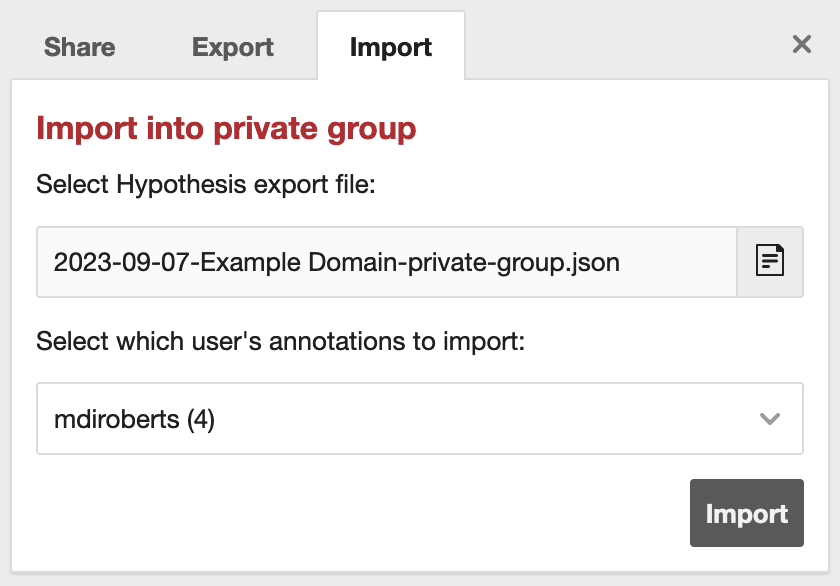Switch to the Share tab
The height and width of the screenshot is (586, 840).
79,46
